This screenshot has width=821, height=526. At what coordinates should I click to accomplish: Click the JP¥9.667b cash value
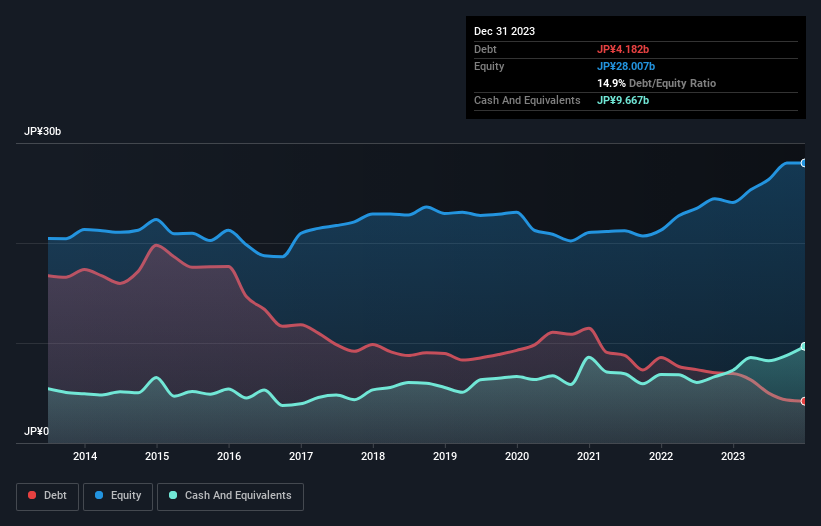[x=623, y=100]
